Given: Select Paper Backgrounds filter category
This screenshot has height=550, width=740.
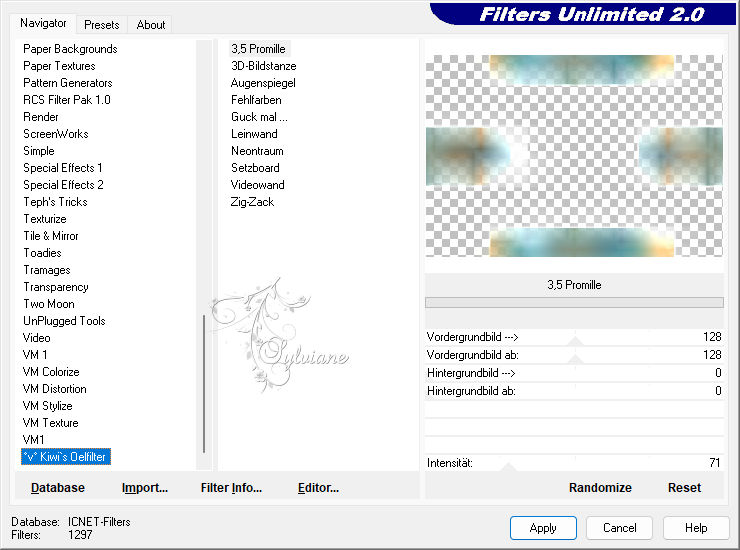Looking at the screenshot, I should pyautogui.click(x=70, y=49).
